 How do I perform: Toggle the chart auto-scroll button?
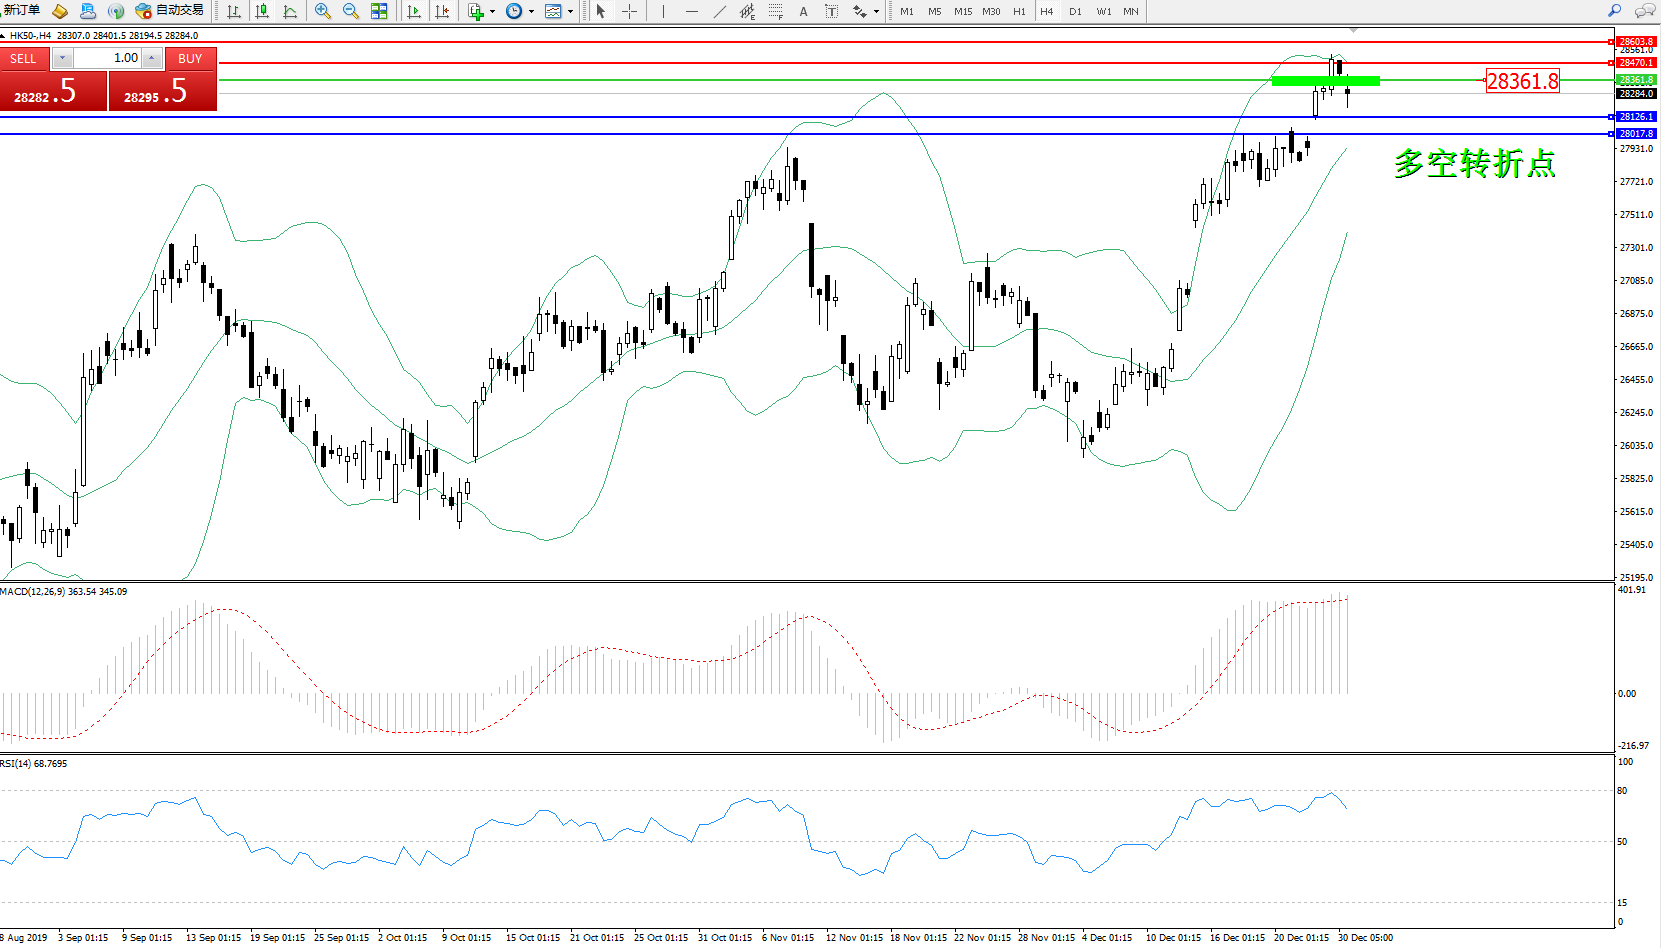click(414, 11)
